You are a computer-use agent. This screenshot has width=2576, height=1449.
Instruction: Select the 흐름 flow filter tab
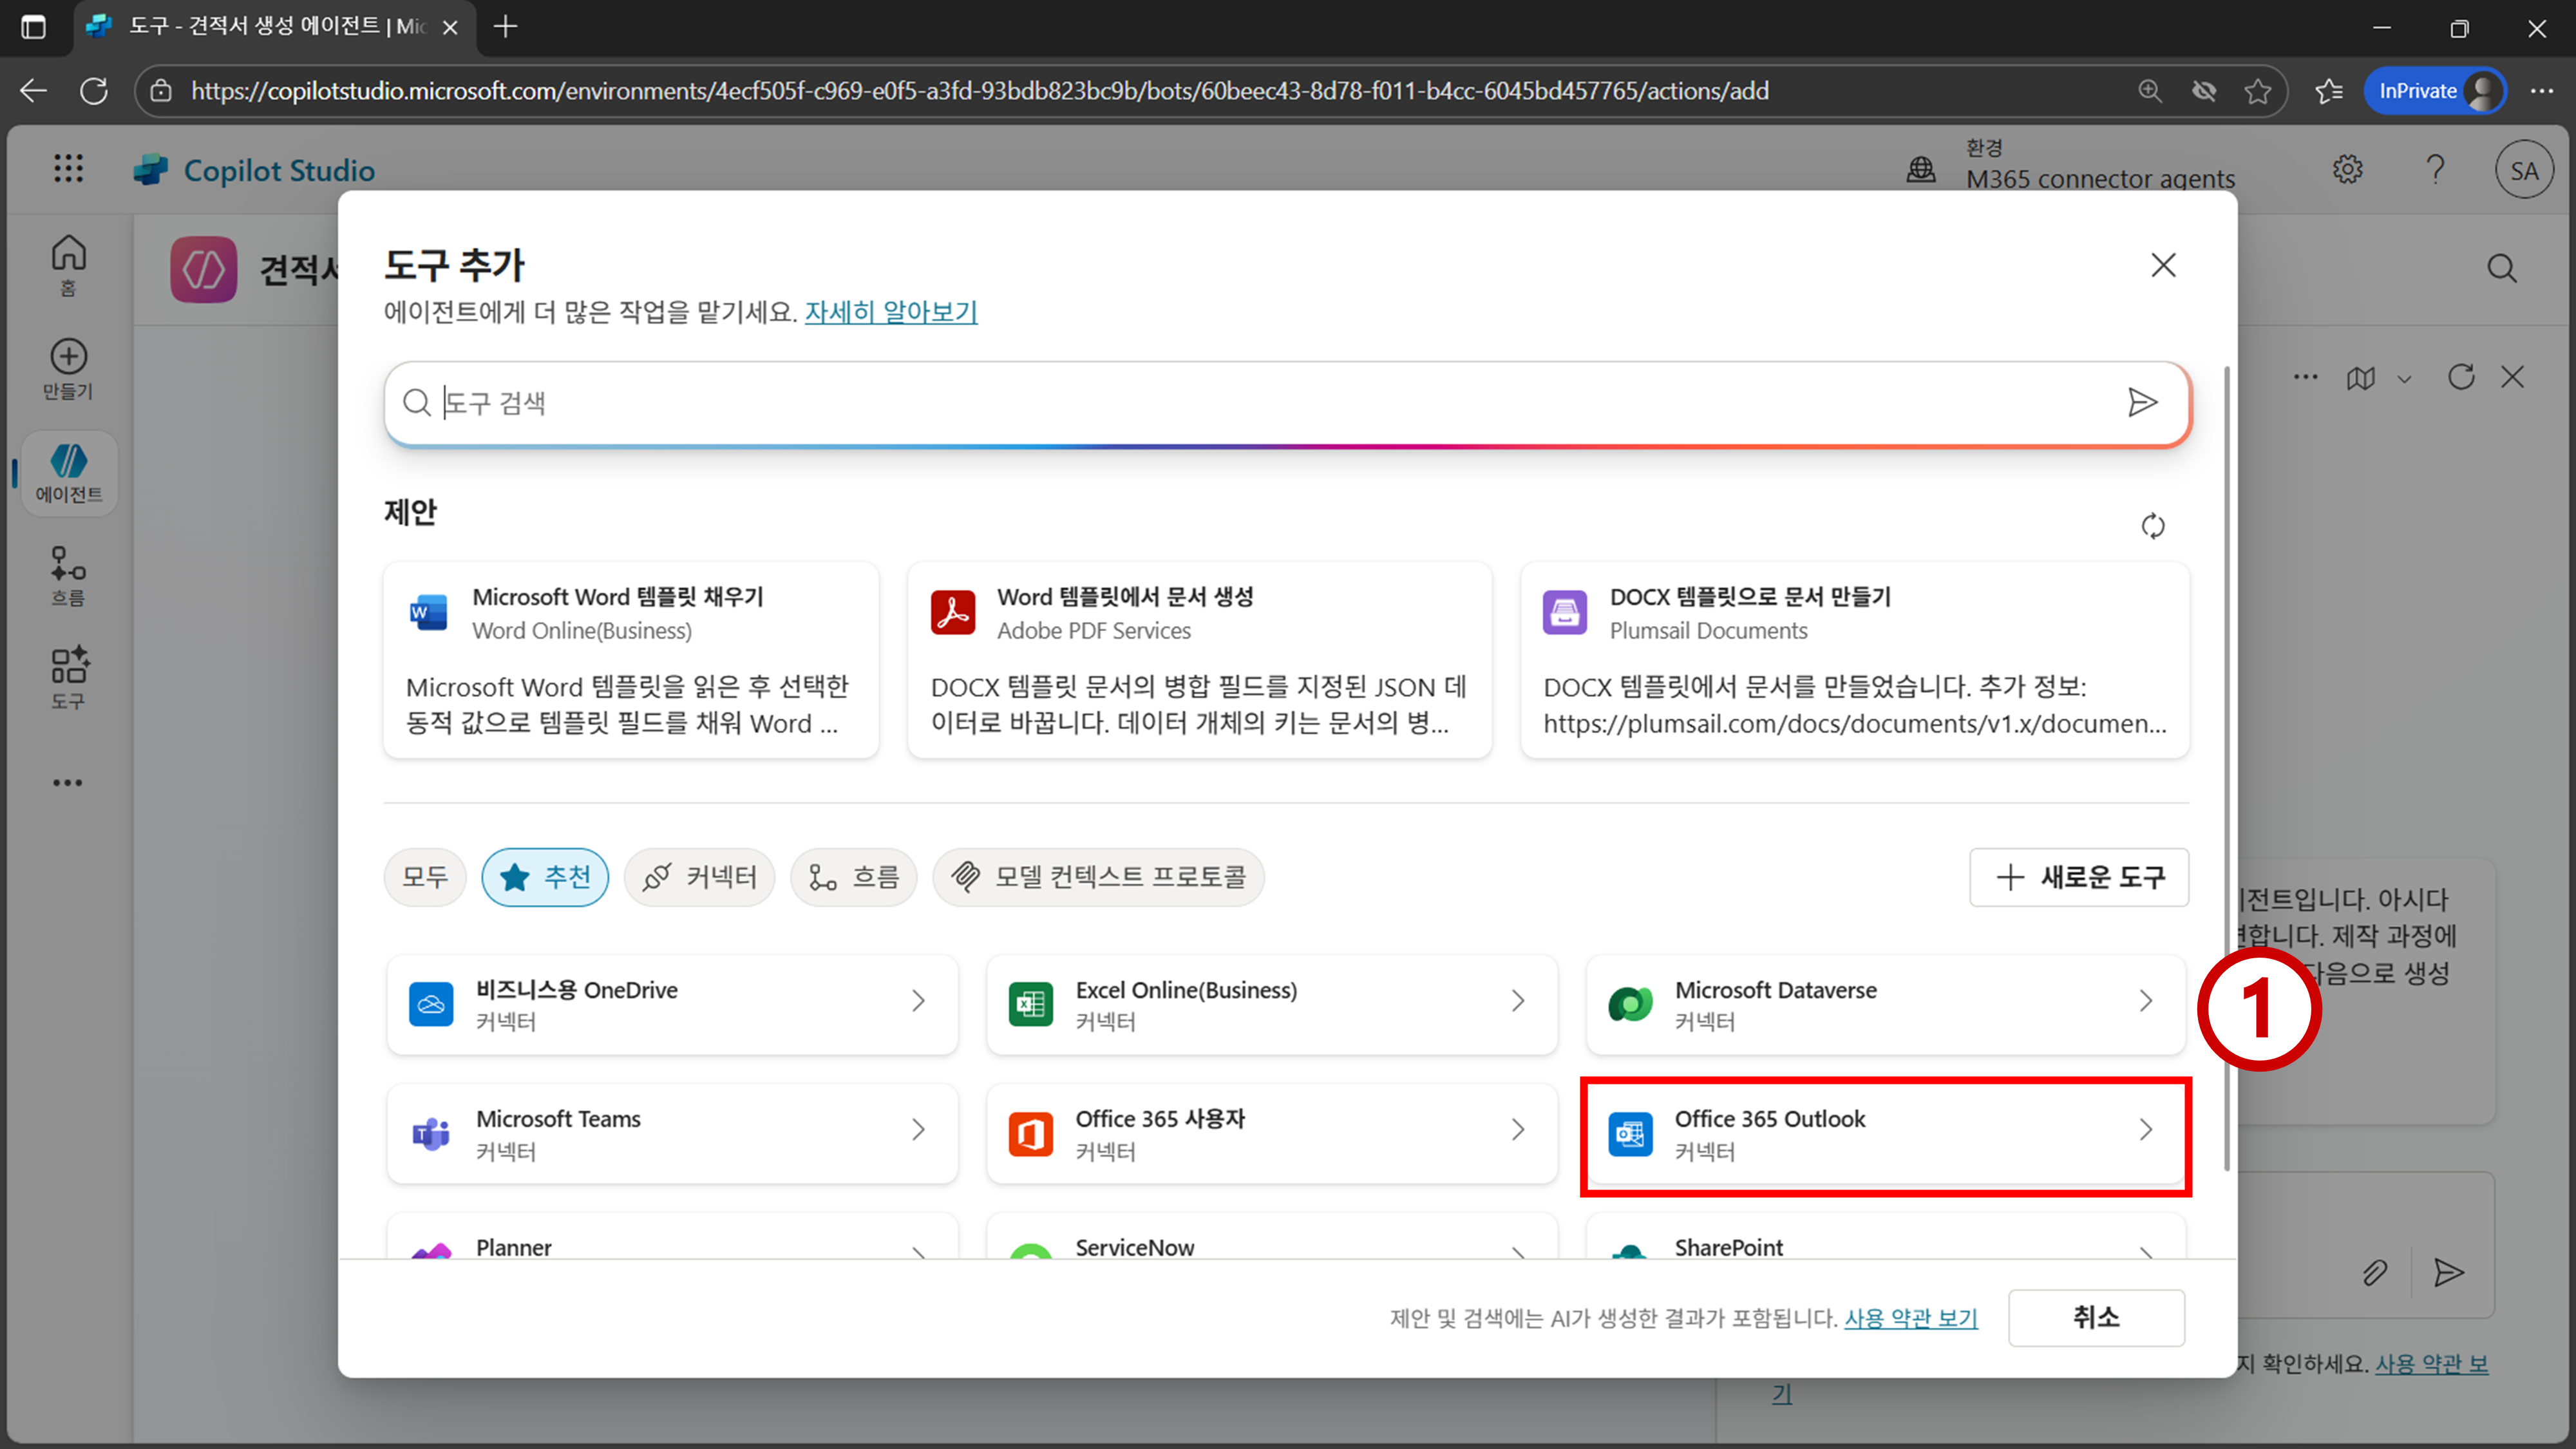pos(853,877)
